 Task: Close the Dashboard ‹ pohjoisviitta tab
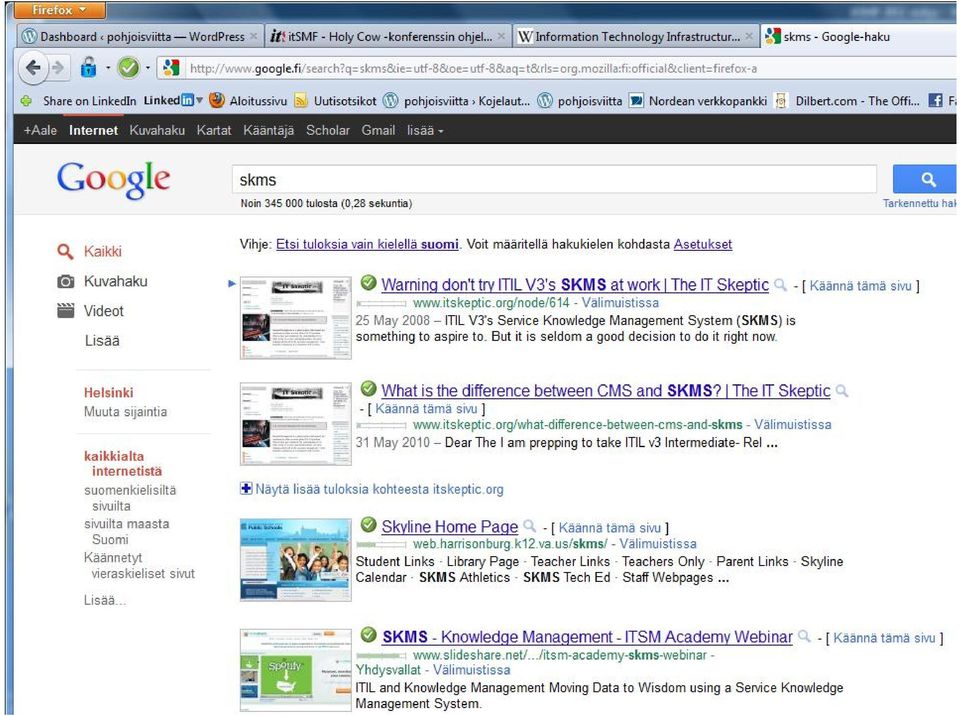click(x=253, y=37)
